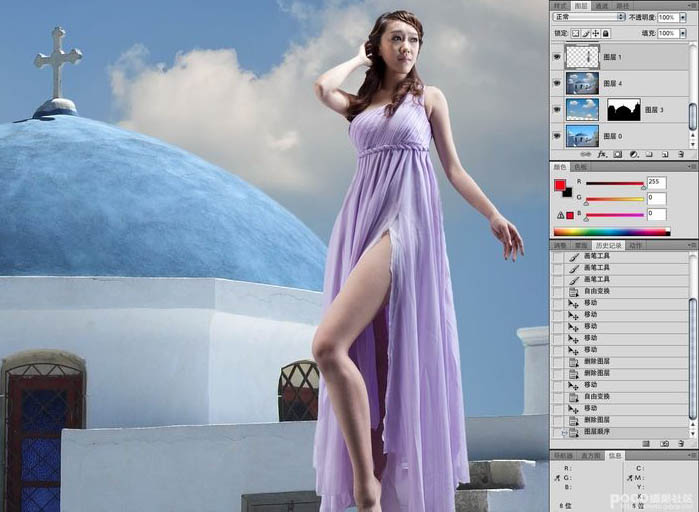Toggle visibility of layer 图层 4
Viewport: 699px width, 512px height.
(x=556, y=83)
